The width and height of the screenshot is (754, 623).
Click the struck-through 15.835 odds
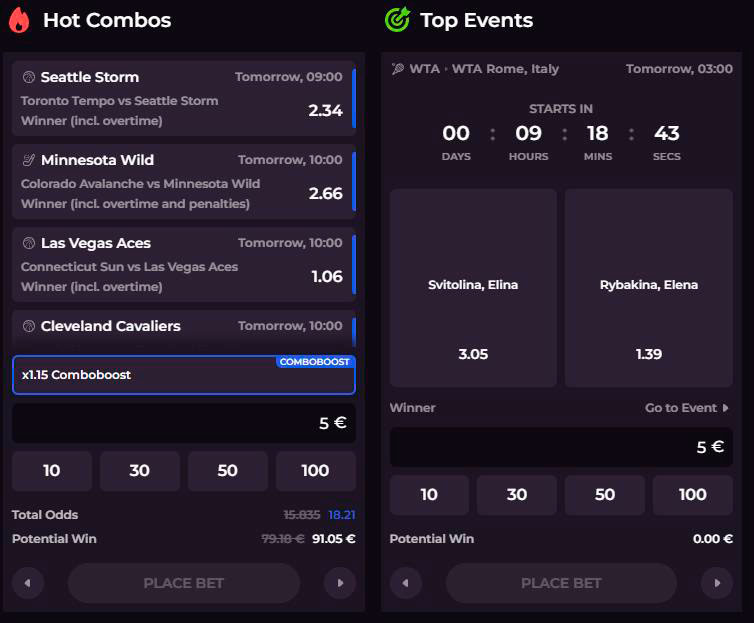click(302, 515)
